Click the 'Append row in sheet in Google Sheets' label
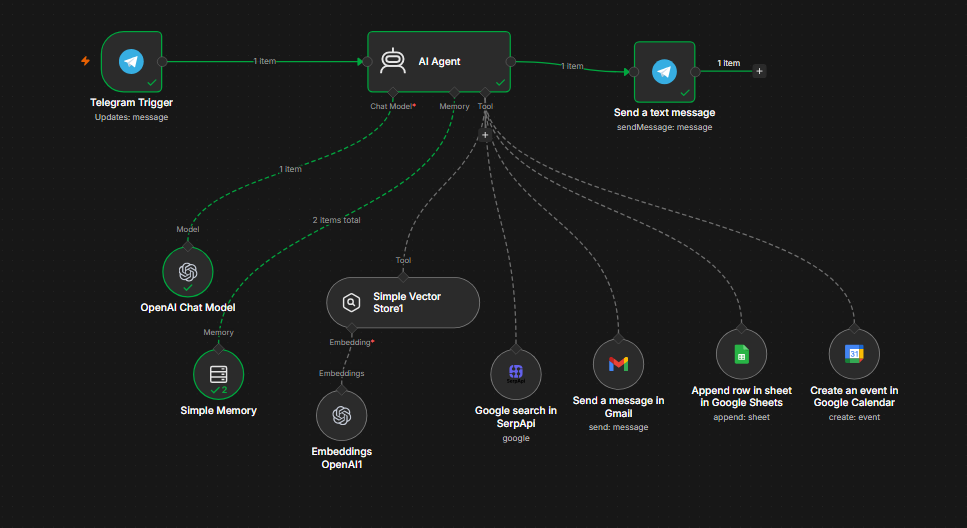 pyautogui.click(x=741, y=397)
